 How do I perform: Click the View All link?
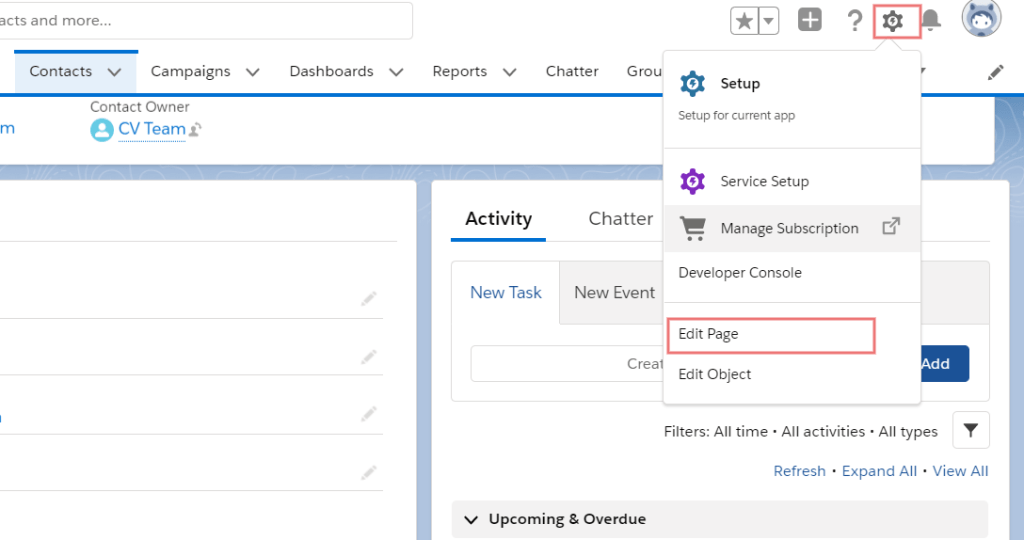pos(960,471)
